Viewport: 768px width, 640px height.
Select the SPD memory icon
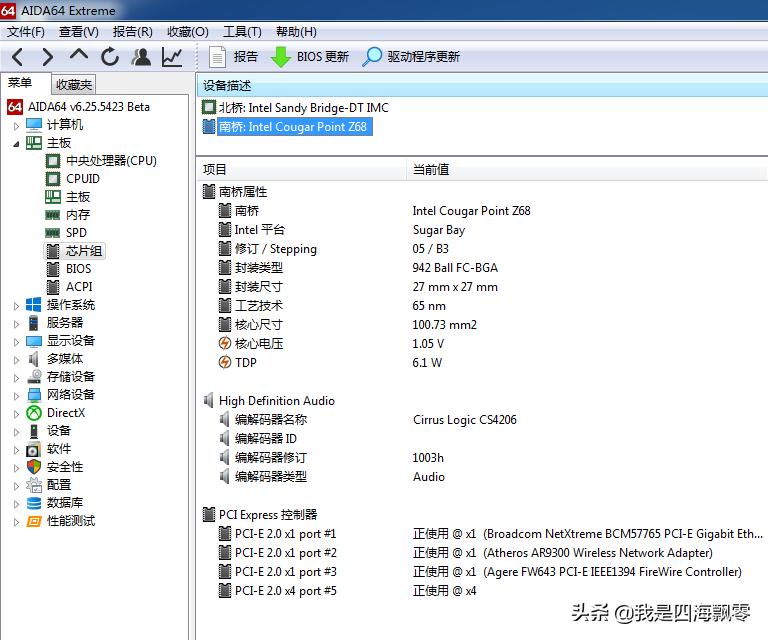[x=53, y=233]
